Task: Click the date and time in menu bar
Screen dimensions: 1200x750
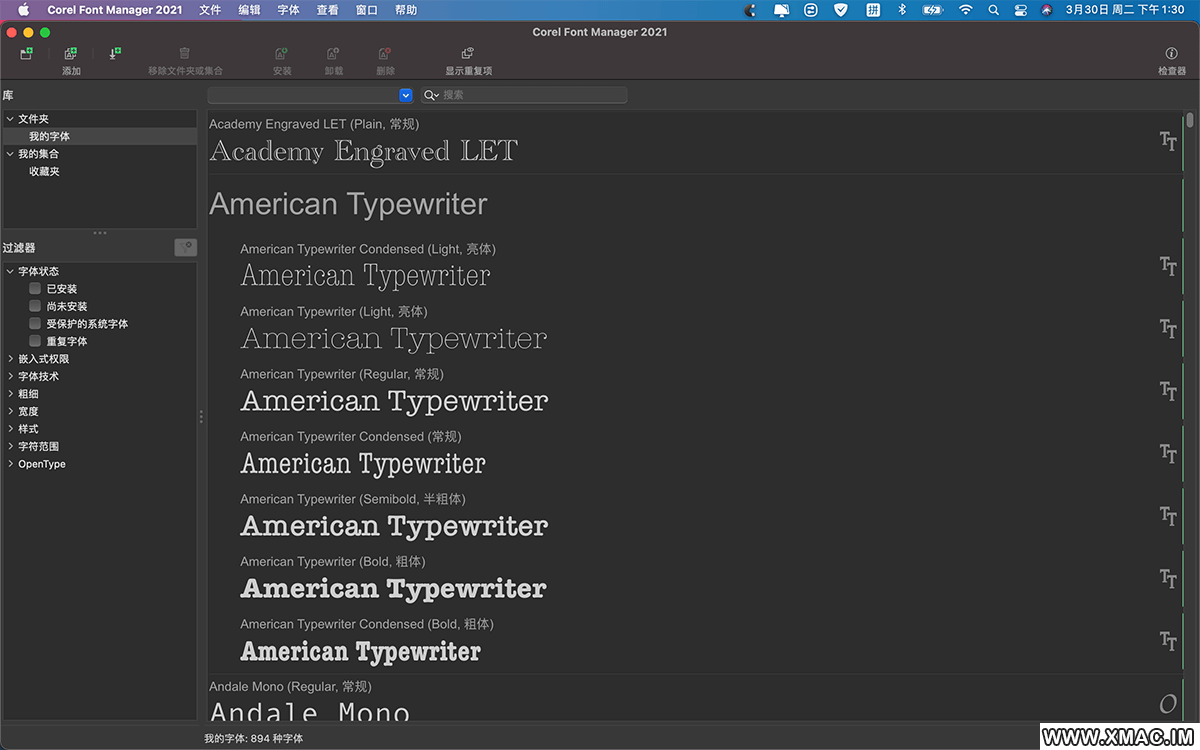Action: [1125, 9]
